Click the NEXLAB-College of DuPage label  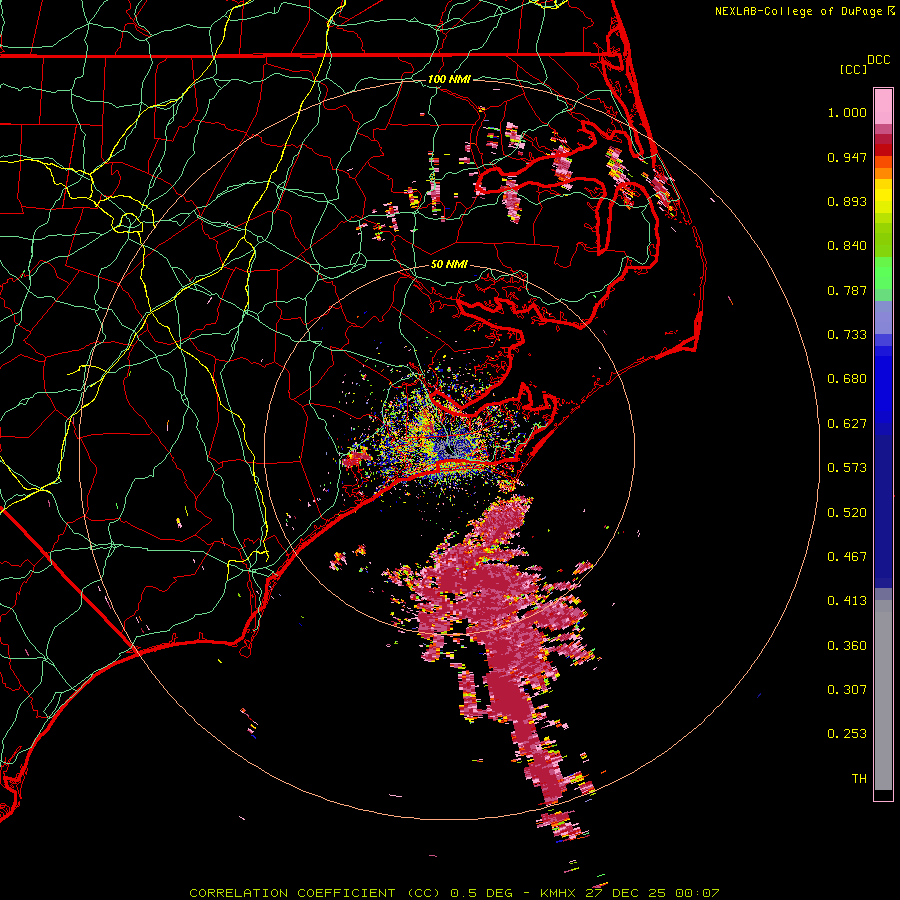[798, 11]
